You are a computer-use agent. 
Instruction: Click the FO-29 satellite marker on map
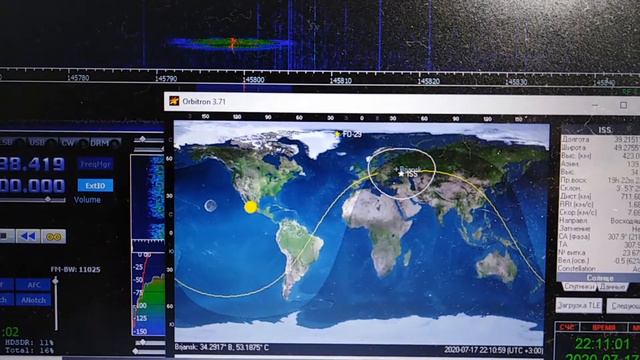[338, 134]
